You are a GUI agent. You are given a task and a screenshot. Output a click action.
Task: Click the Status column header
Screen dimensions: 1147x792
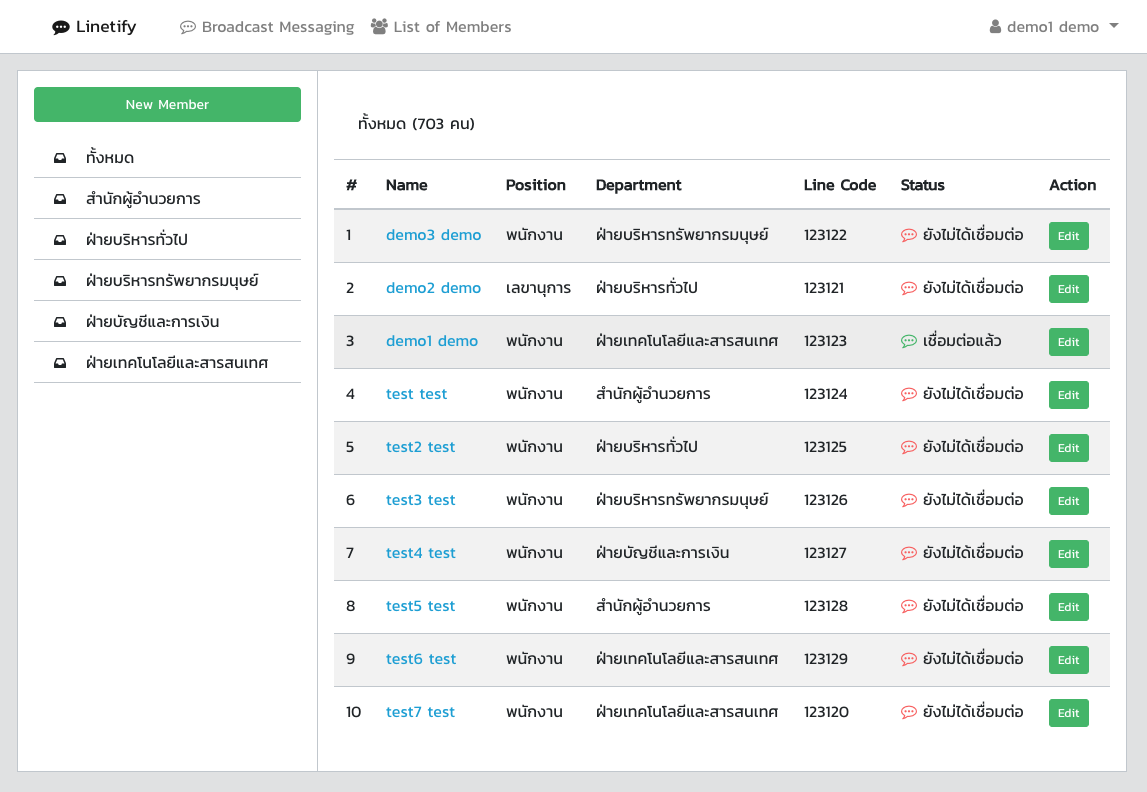(922, 185)
